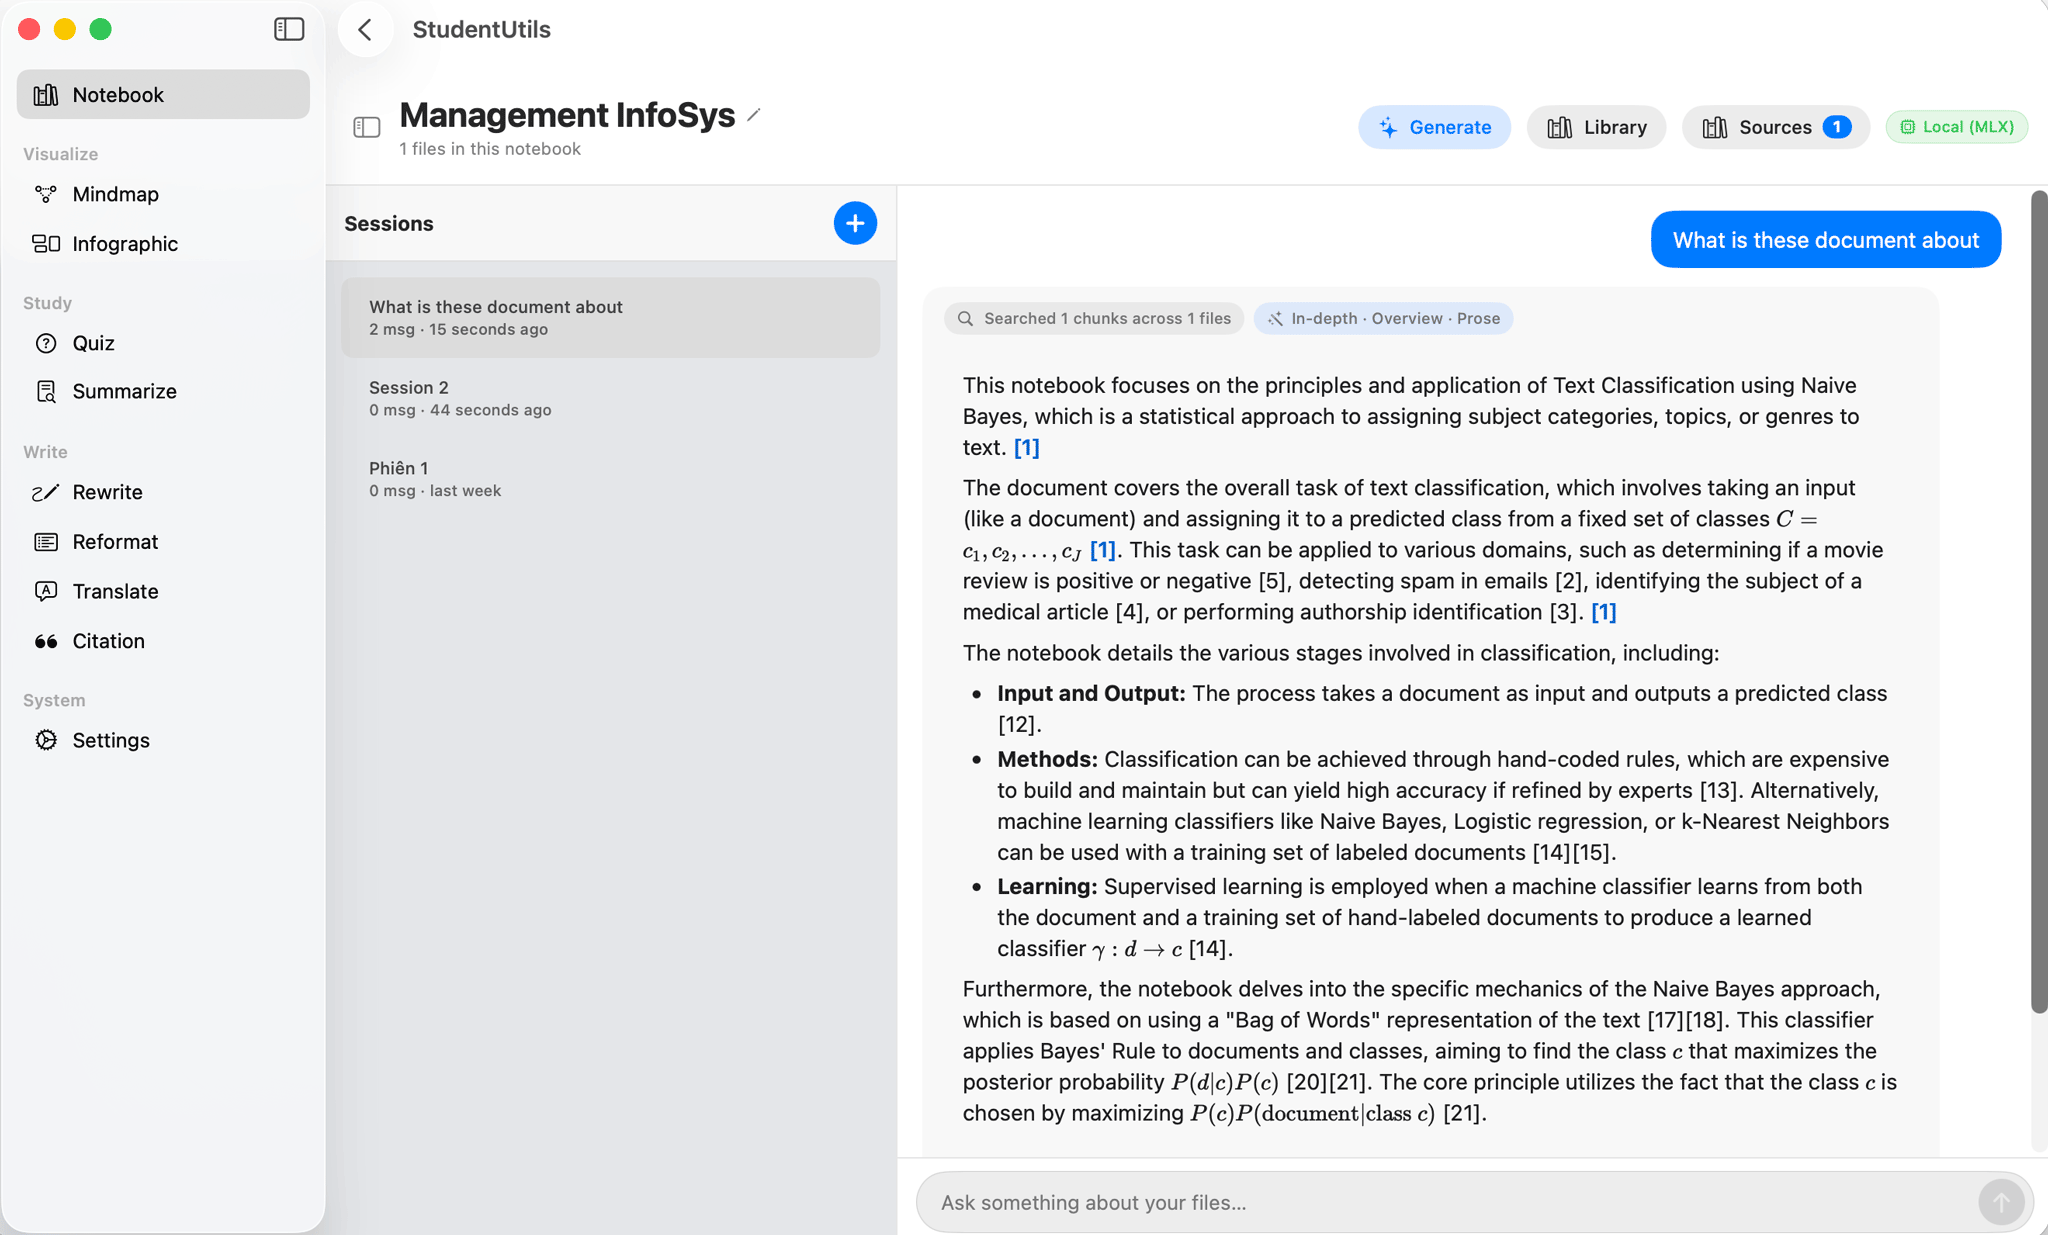Open citation [1] after 'authorship identification [3].'
The width and height of the screenshot is (2048, 1235).
point(1604,612)
